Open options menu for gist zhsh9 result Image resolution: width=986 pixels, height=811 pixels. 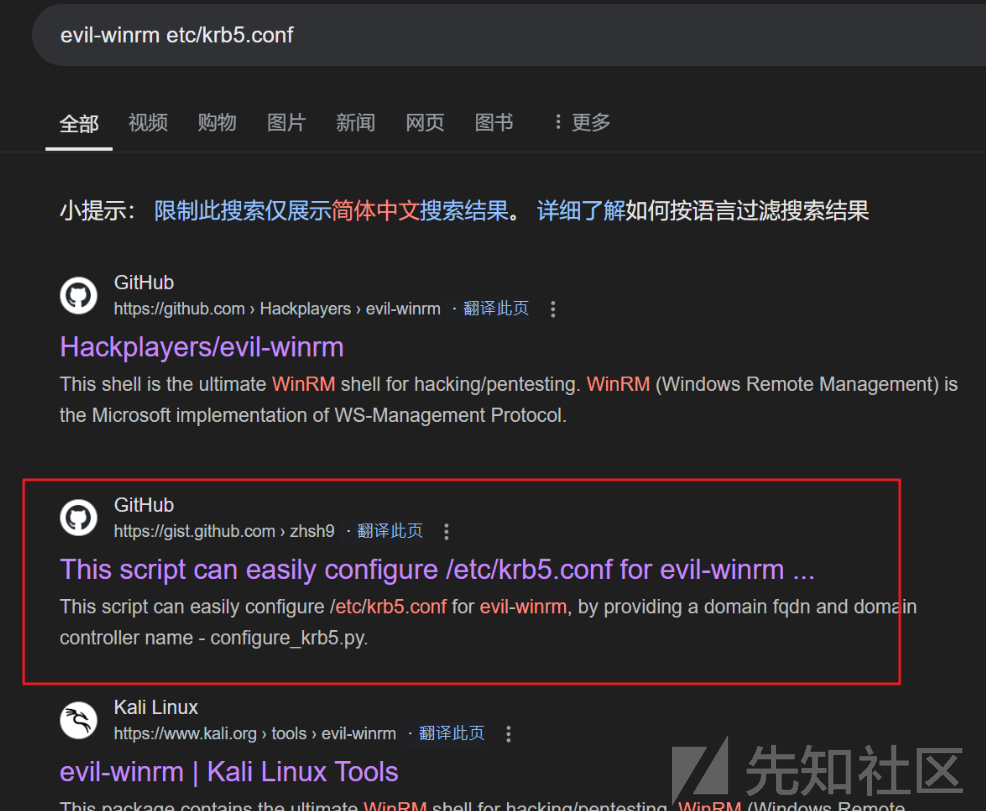[x=446, y=531]
